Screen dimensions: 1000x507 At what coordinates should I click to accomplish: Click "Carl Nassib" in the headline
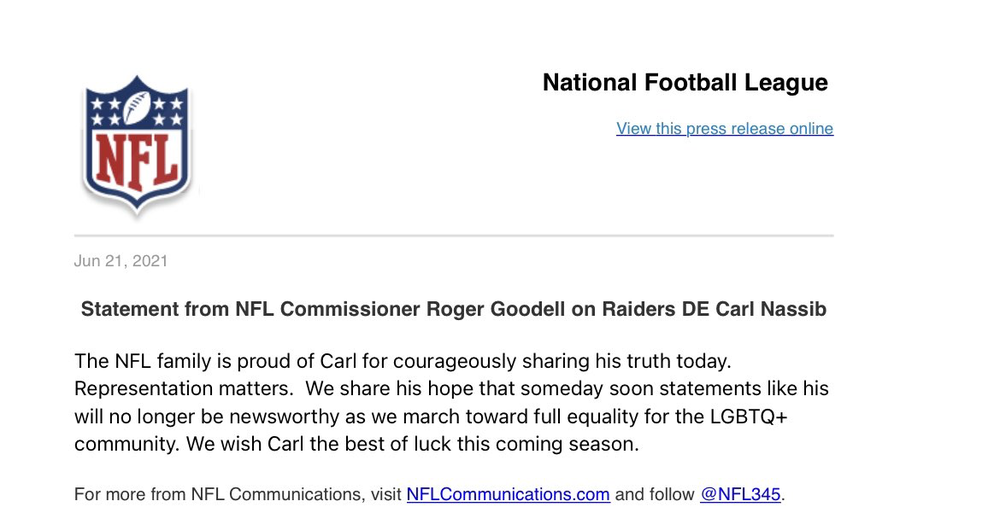pyautogui.click(x=771, y=309)
